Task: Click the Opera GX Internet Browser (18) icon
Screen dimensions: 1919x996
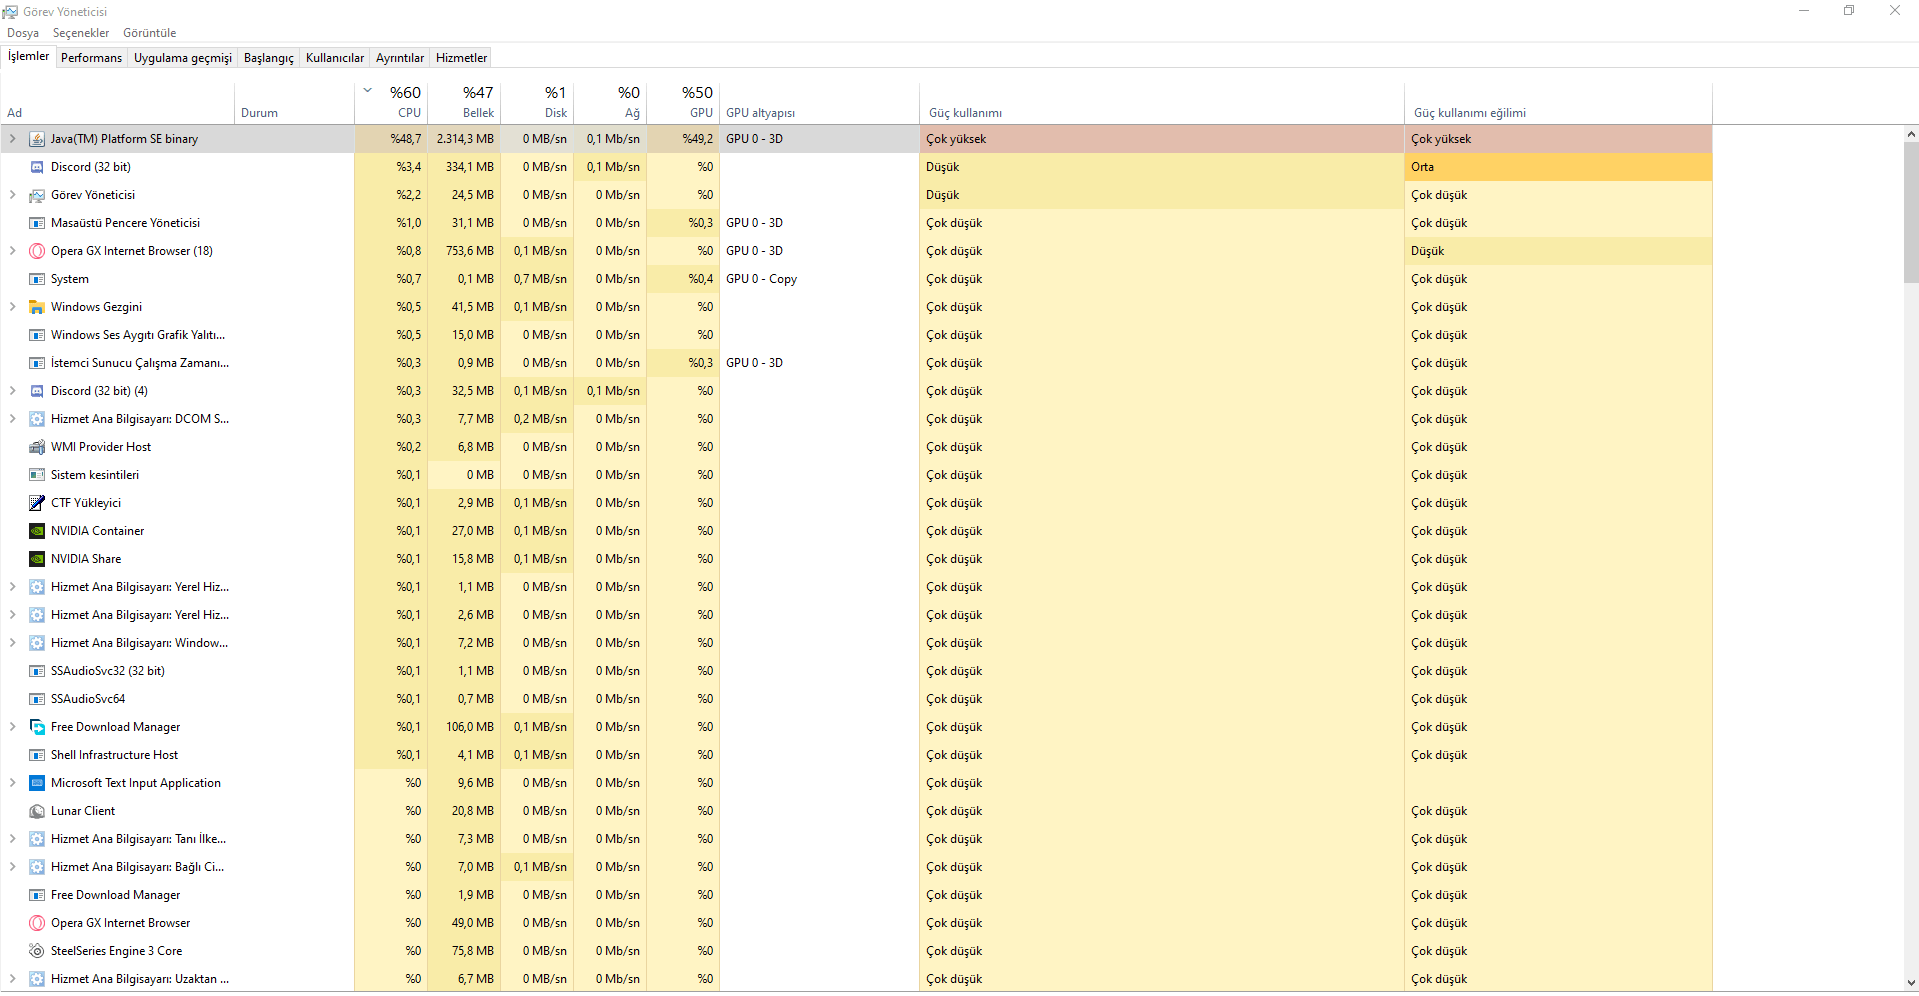Action: click(37, 251)
